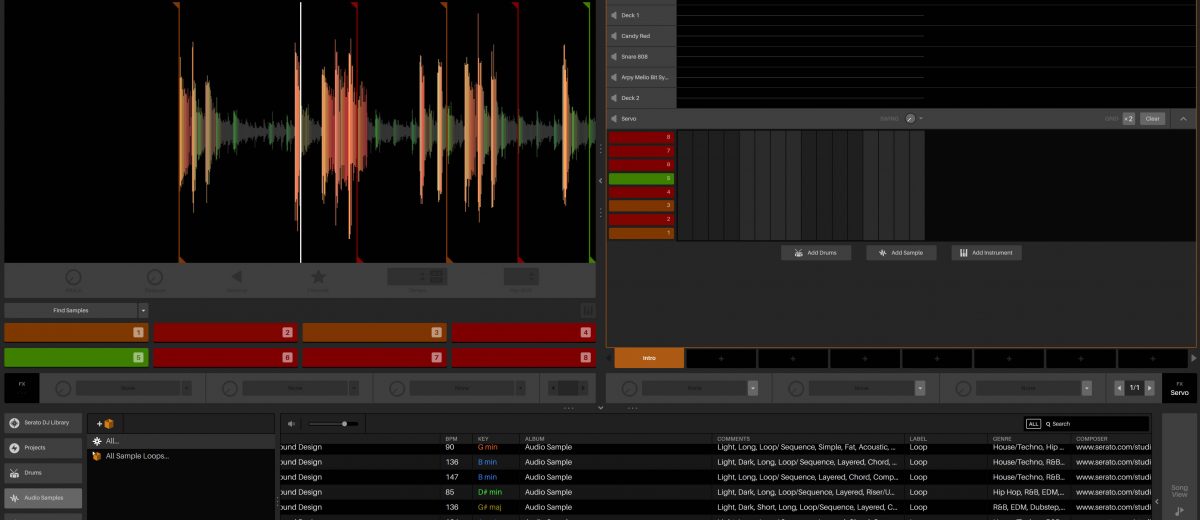1200x520 pixels.
Task: Click Add Instrument button
Action: click(986, 253)
